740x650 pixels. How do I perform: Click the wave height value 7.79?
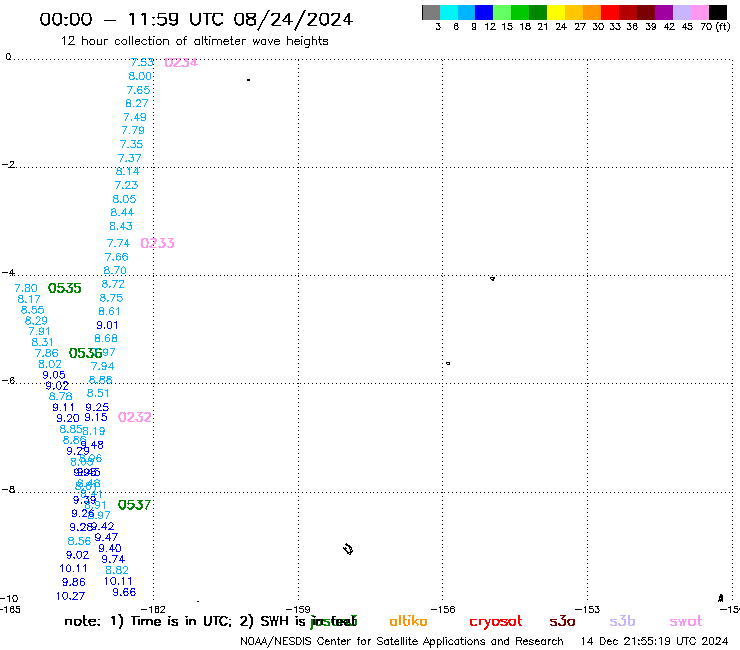click(133, 130)
